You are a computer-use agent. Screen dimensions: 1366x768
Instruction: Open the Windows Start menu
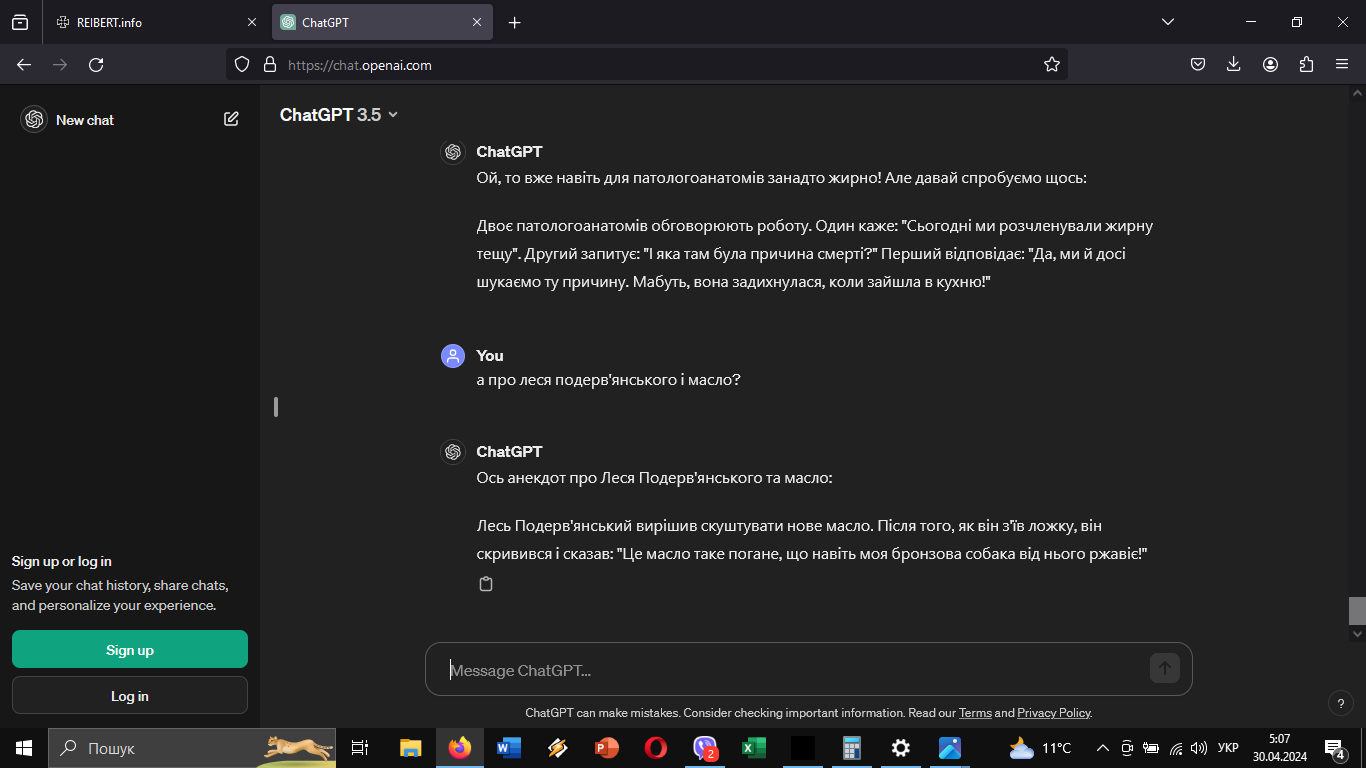[24, 748]
